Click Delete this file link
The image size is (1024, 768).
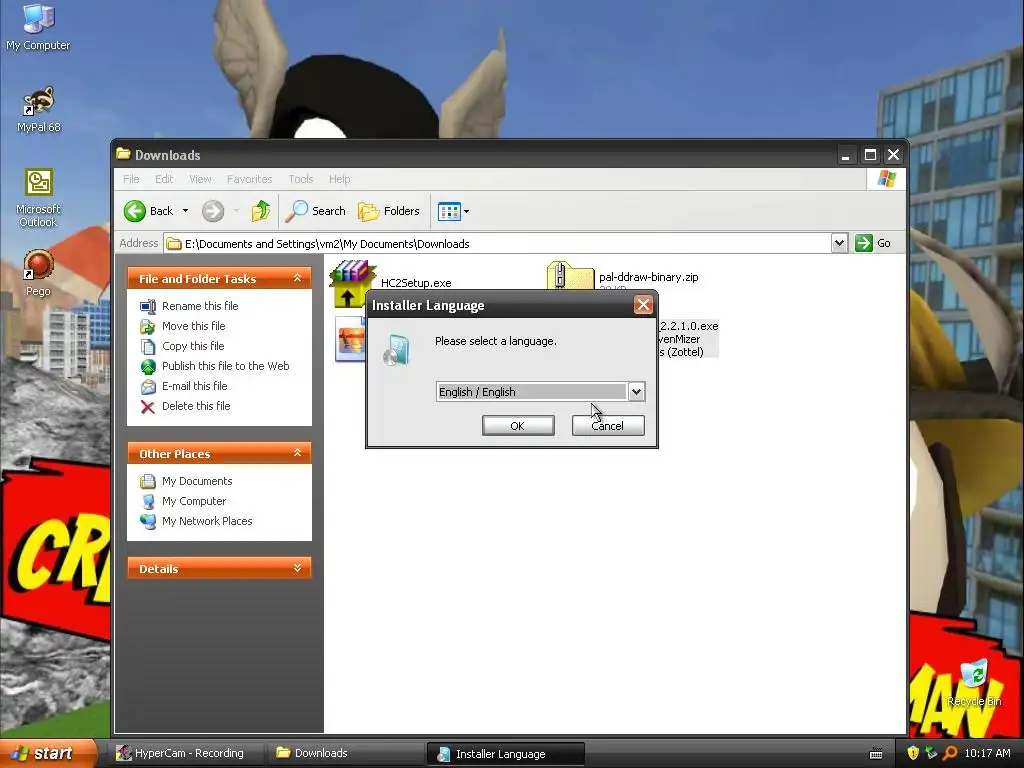[196, 406]
